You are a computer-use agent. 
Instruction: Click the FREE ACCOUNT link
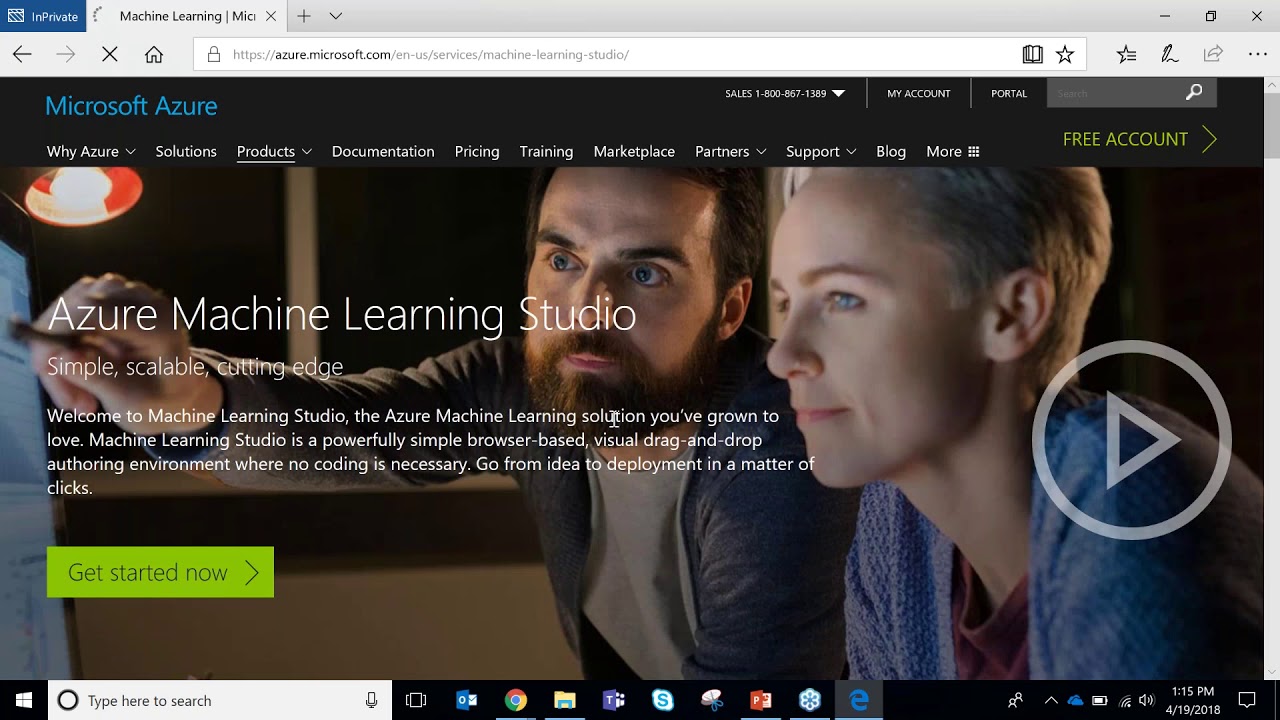point(1139,139)
